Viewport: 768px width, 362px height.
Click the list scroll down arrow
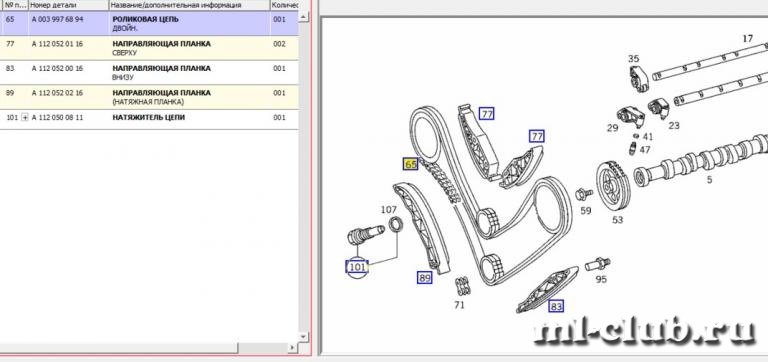(x=304, y=337)
